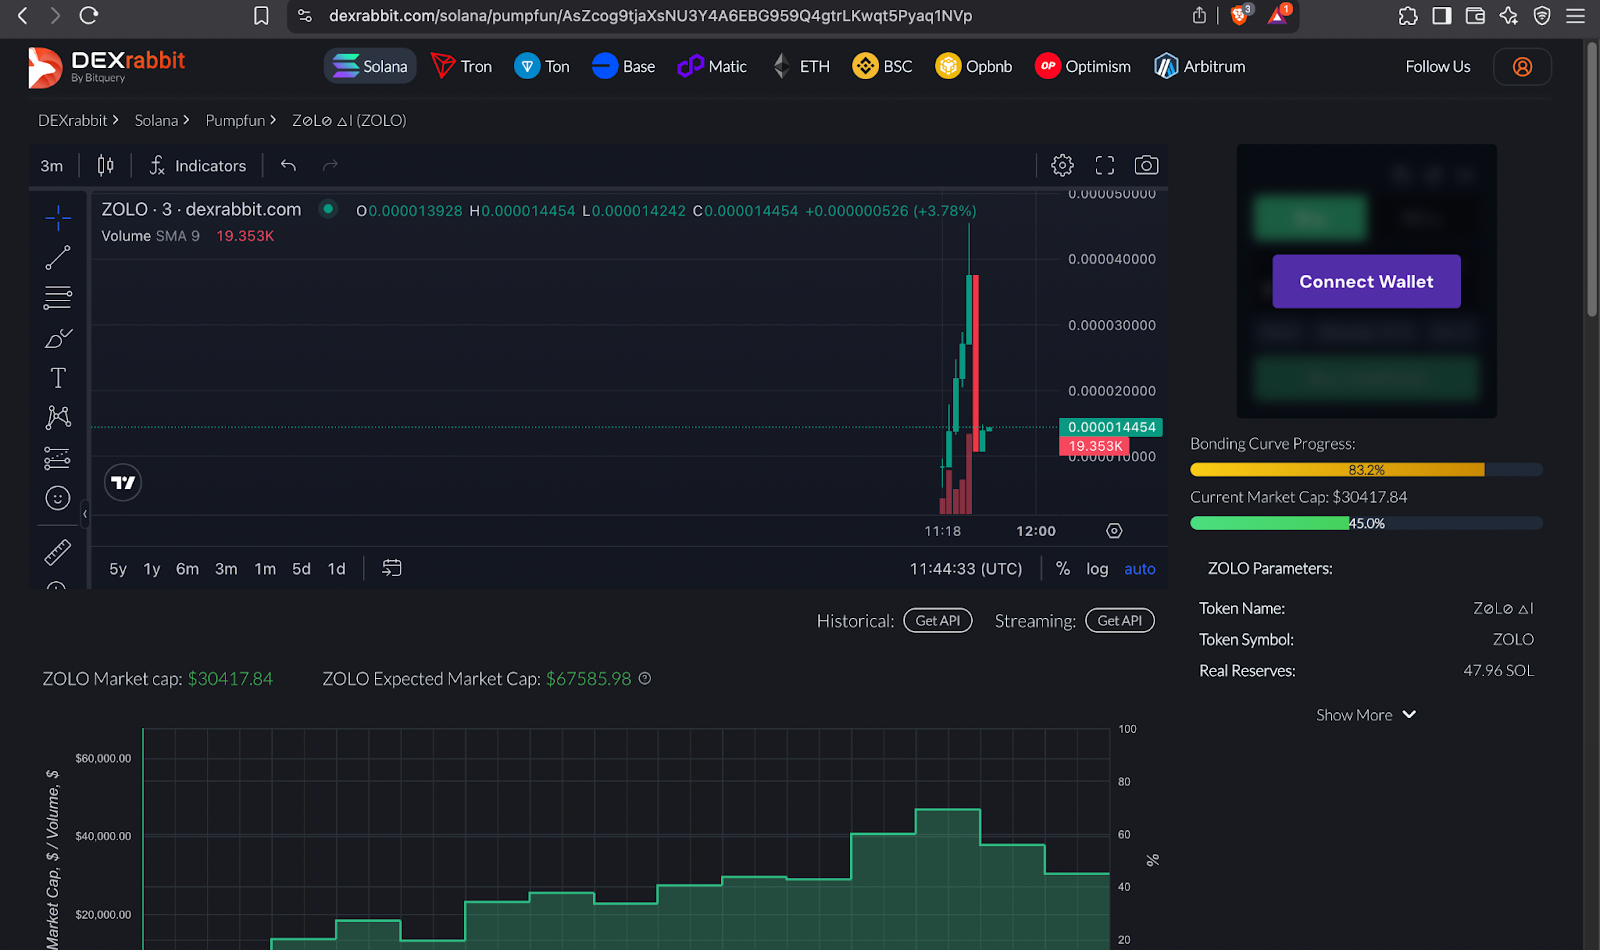Toggle percent scale mode

[1063, 568]
